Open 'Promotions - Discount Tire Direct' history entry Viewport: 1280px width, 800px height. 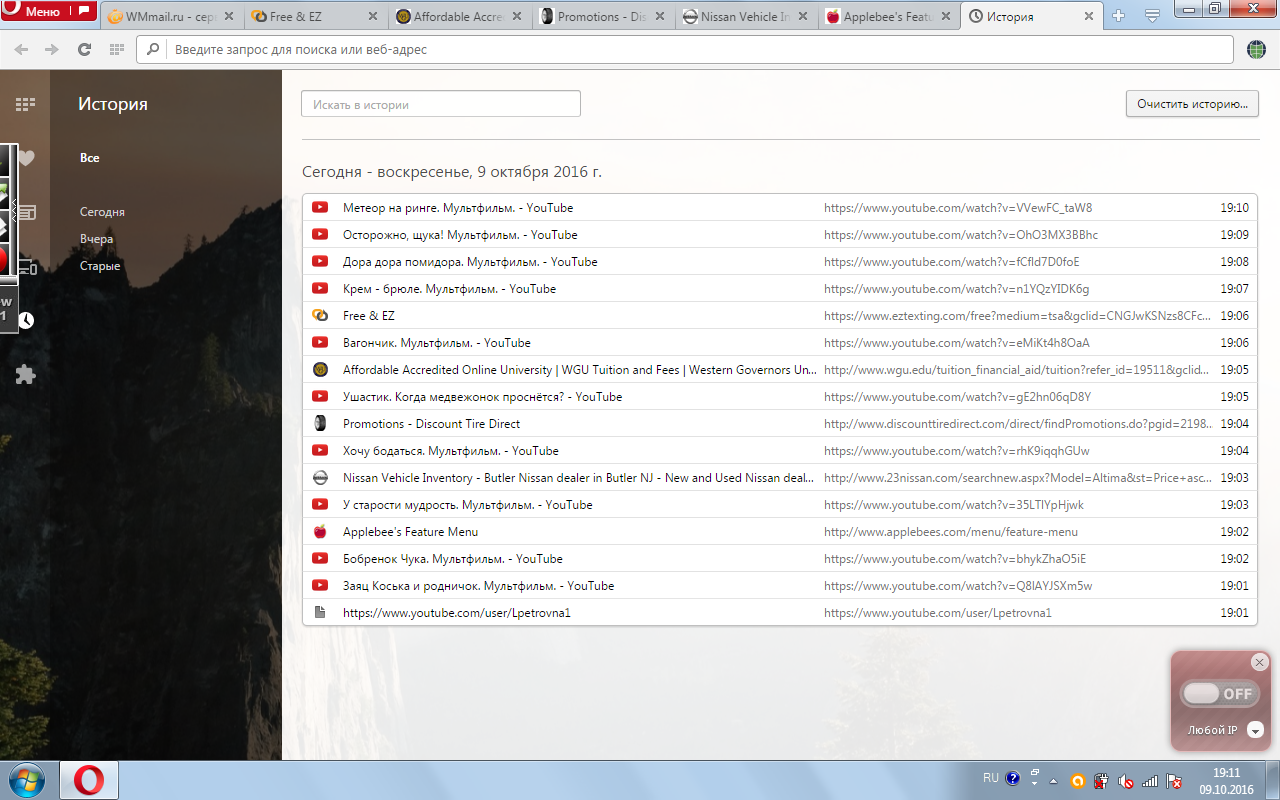point(431,424)
